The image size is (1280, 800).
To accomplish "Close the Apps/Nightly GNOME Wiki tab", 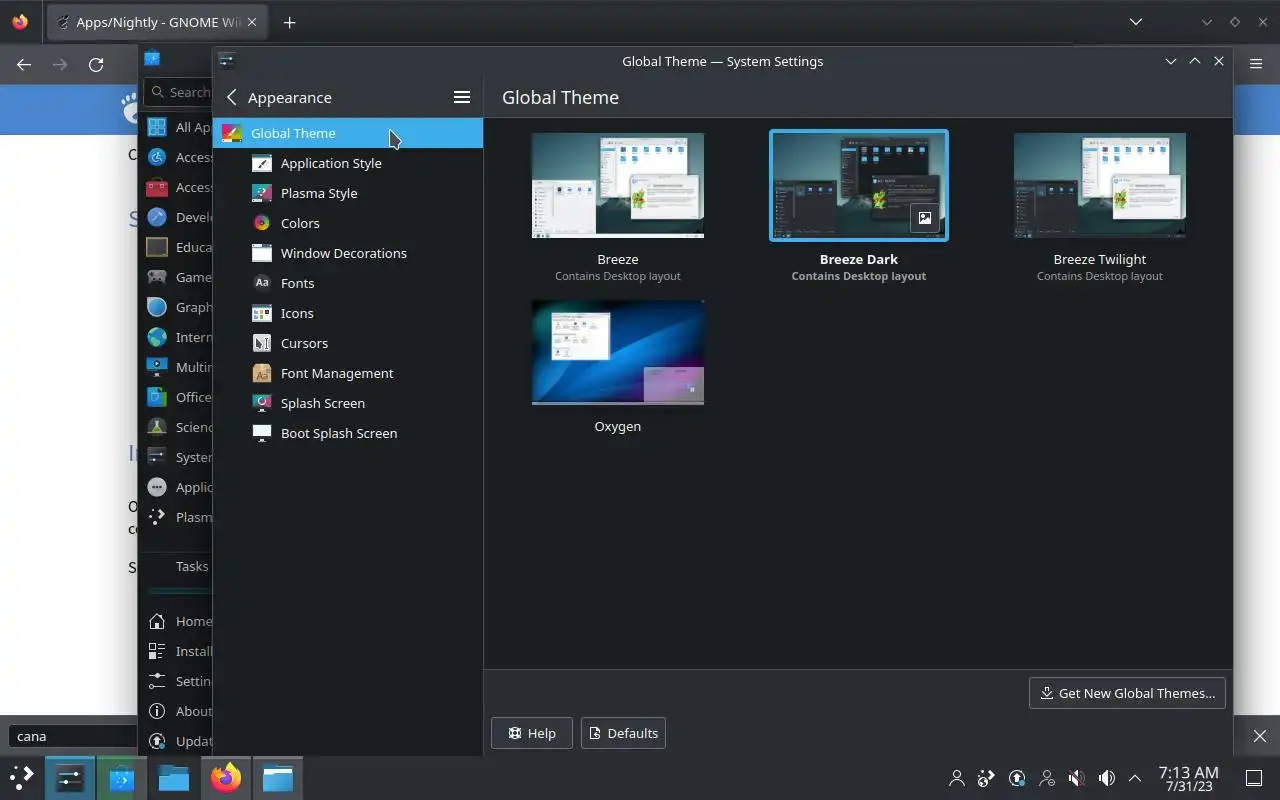I will [x=252, y=22].
